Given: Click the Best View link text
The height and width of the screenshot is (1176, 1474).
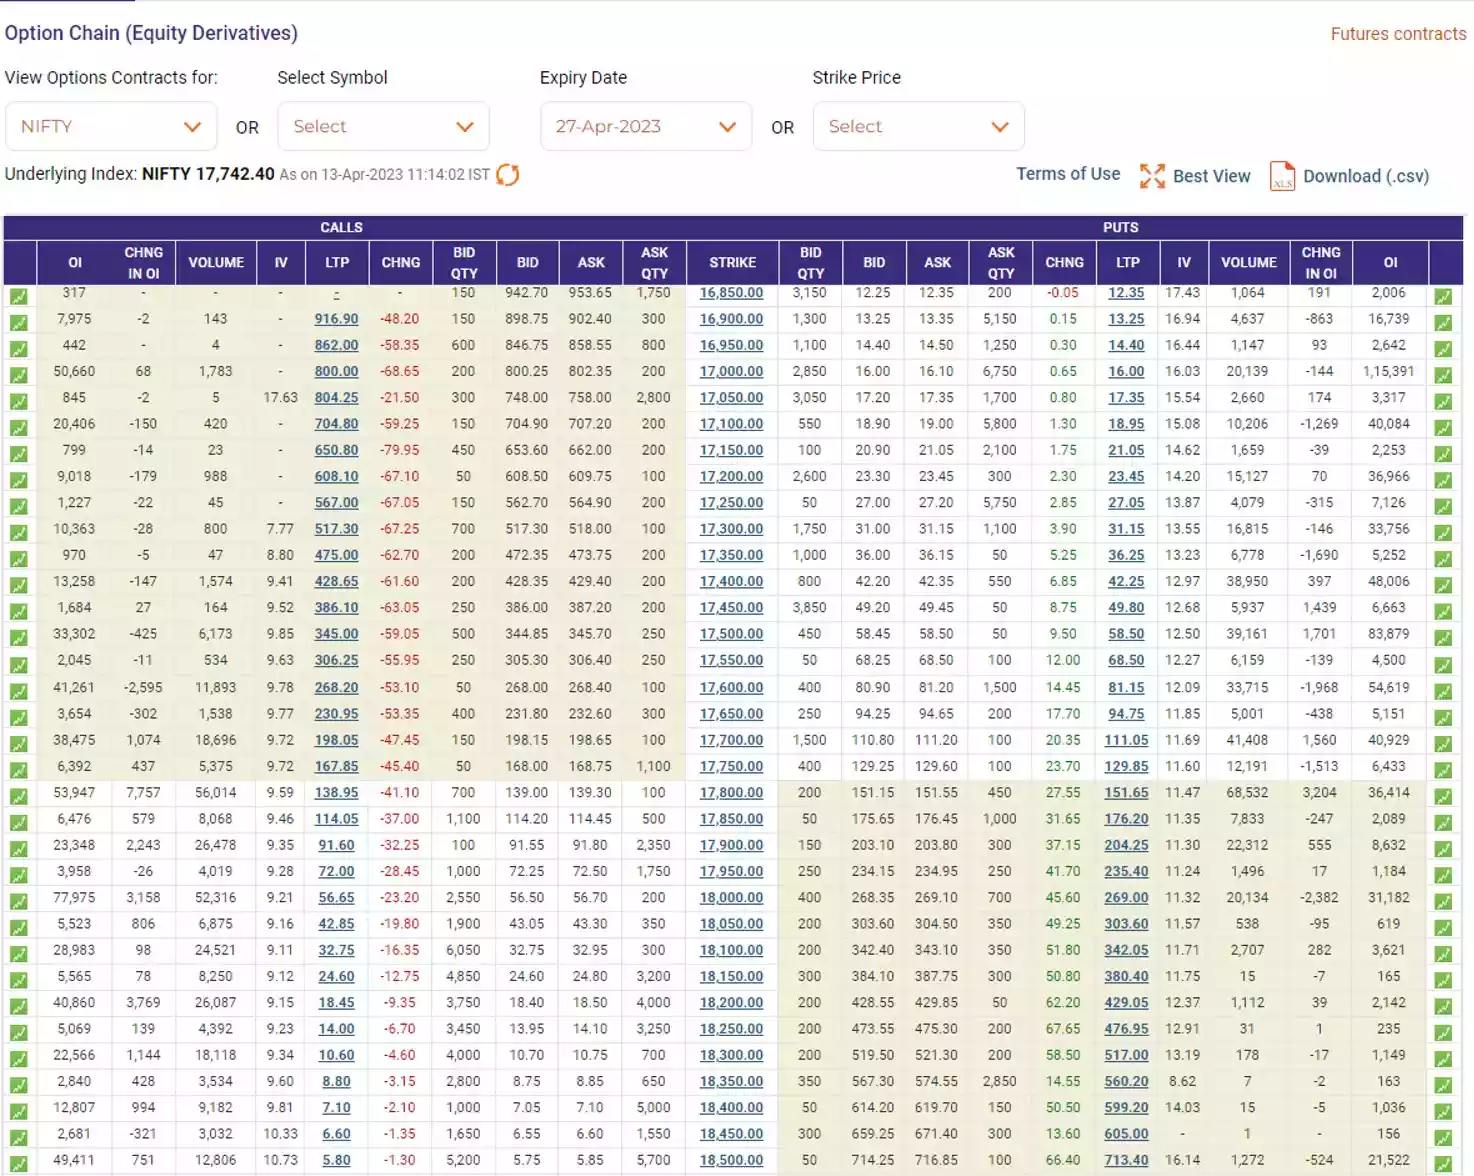Looking at the screenshot, I should coord(1211,176).
